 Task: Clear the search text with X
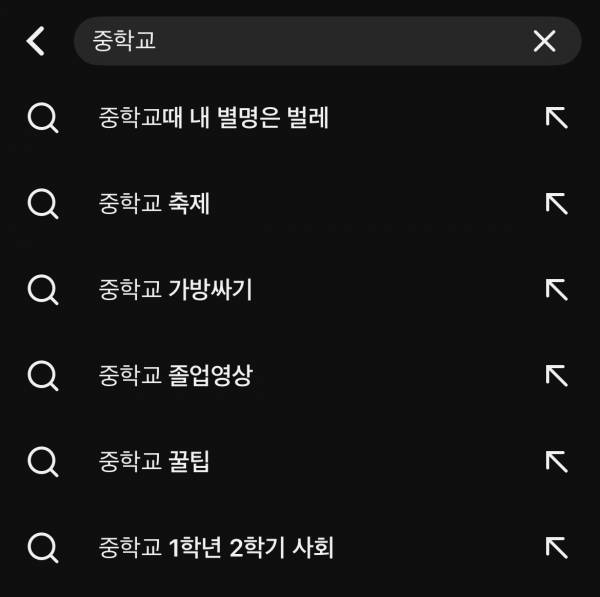[x=544, y=41]
